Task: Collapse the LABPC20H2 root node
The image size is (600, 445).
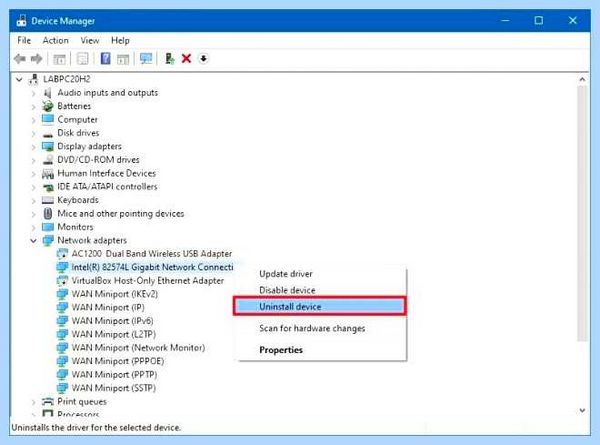Action: 19,80
